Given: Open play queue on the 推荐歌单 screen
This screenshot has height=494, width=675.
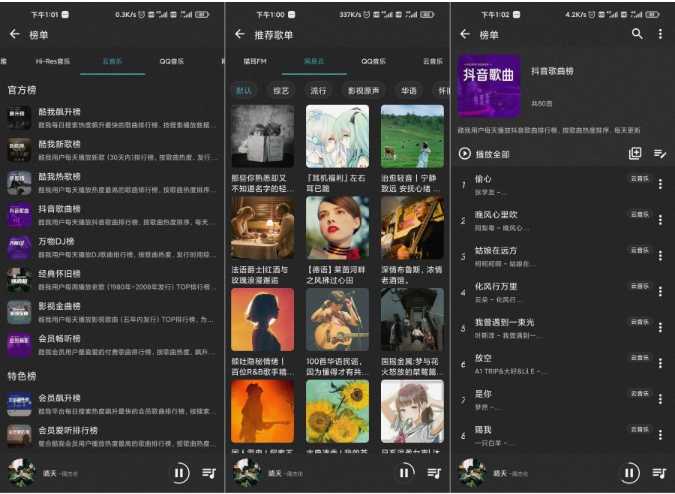Looking at the screenshot, I should 434,472.
